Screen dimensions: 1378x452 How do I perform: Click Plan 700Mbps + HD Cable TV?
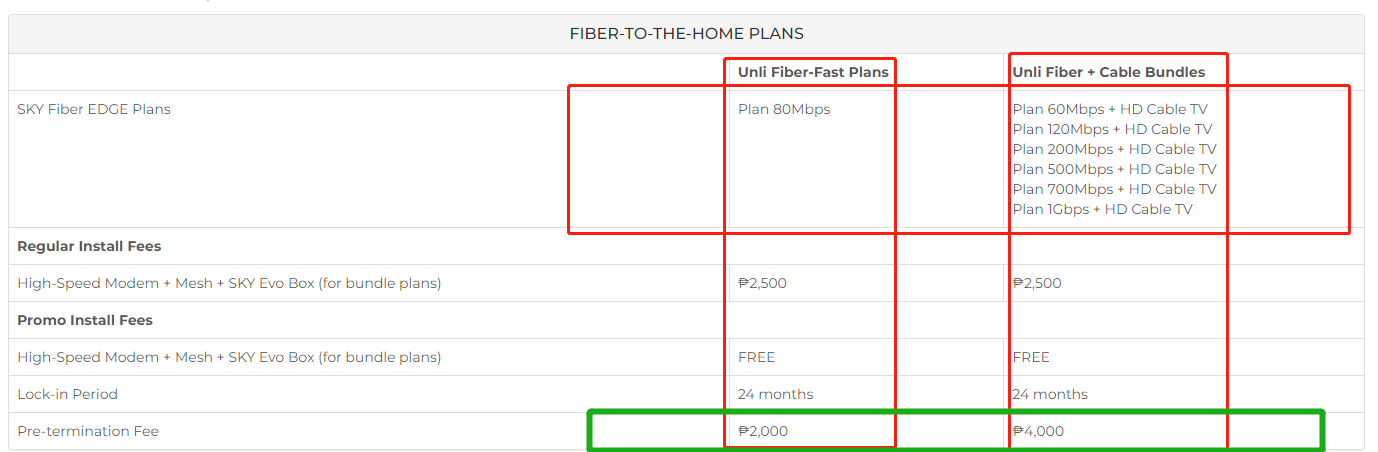click(x=1114, y=189)
